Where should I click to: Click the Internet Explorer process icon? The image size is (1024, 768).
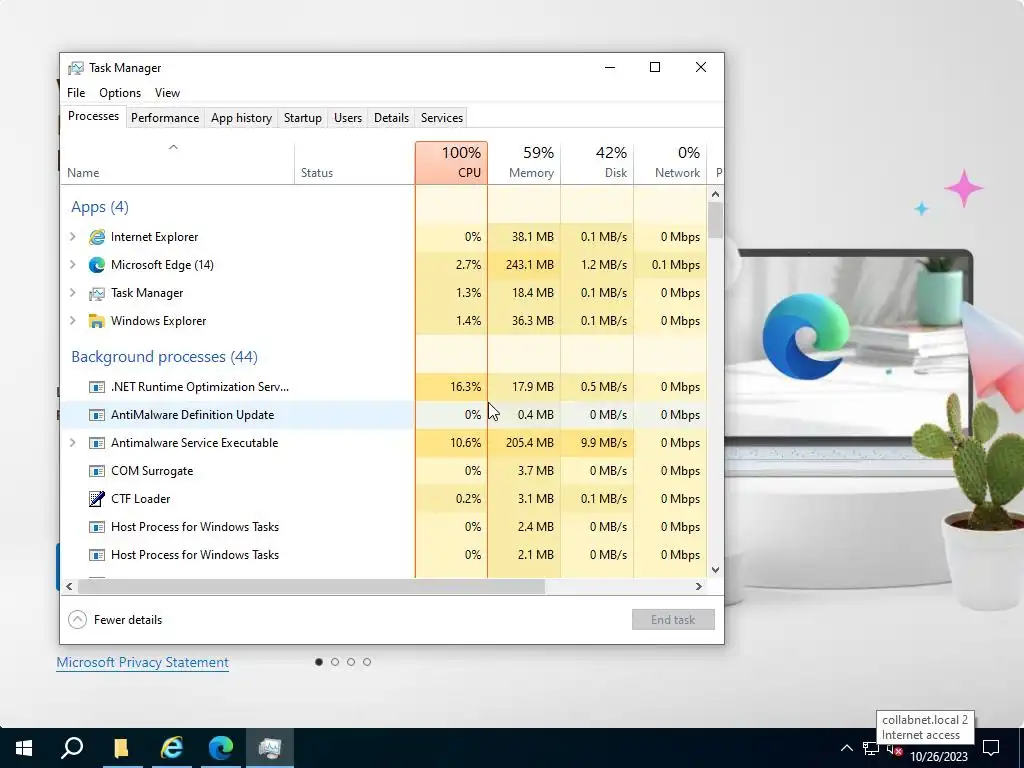[97, 237]
